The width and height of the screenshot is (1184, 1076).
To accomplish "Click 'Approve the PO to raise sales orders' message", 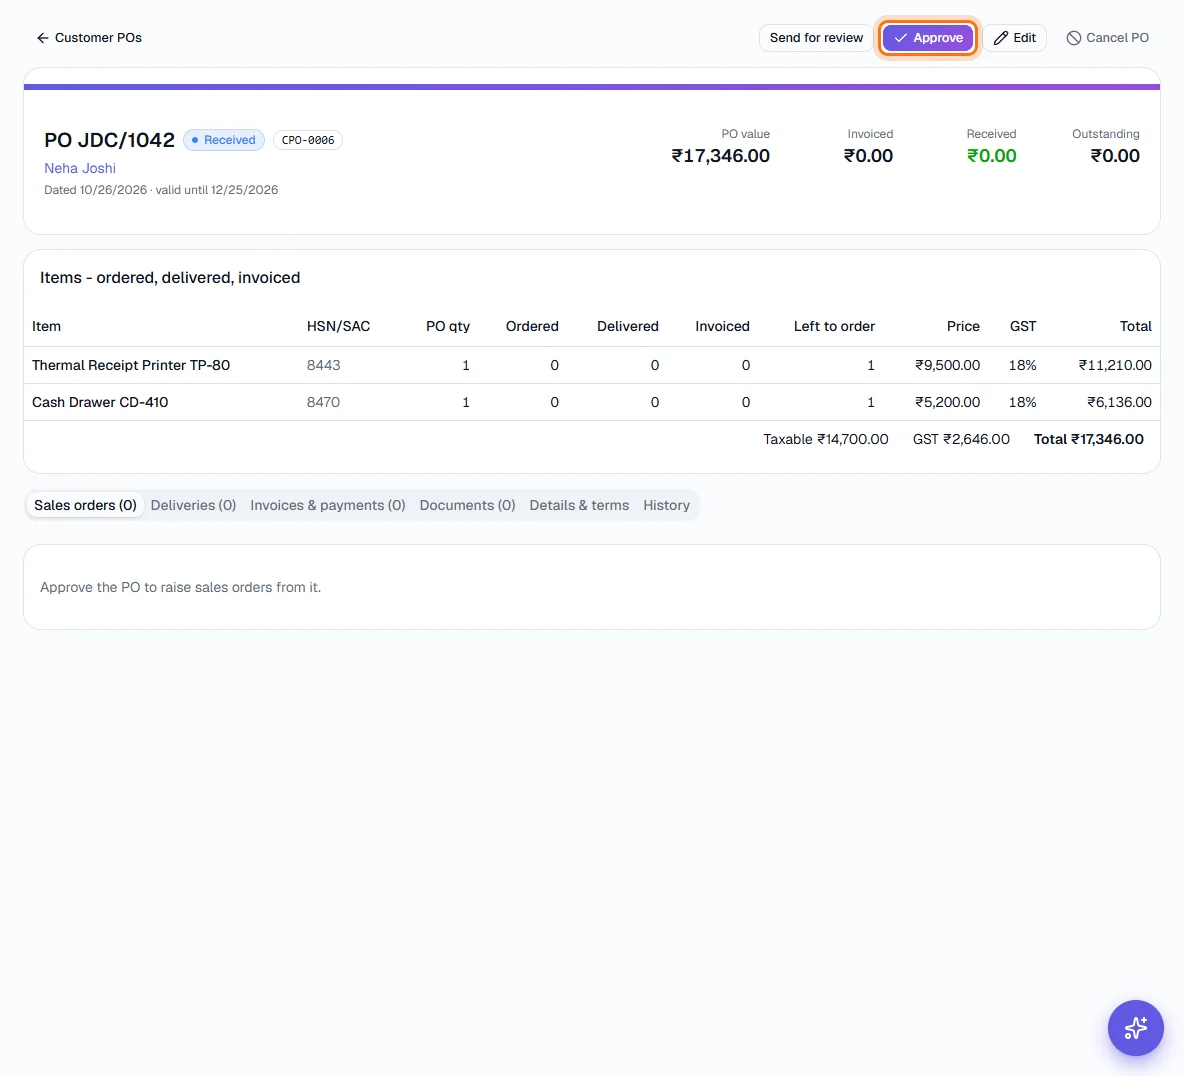I will click(180, 587).
